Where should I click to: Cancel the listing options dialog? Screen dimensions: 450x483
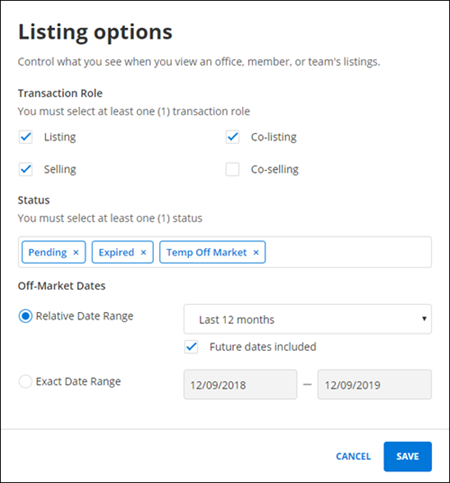pyautogui.click(x=353, y=456)
